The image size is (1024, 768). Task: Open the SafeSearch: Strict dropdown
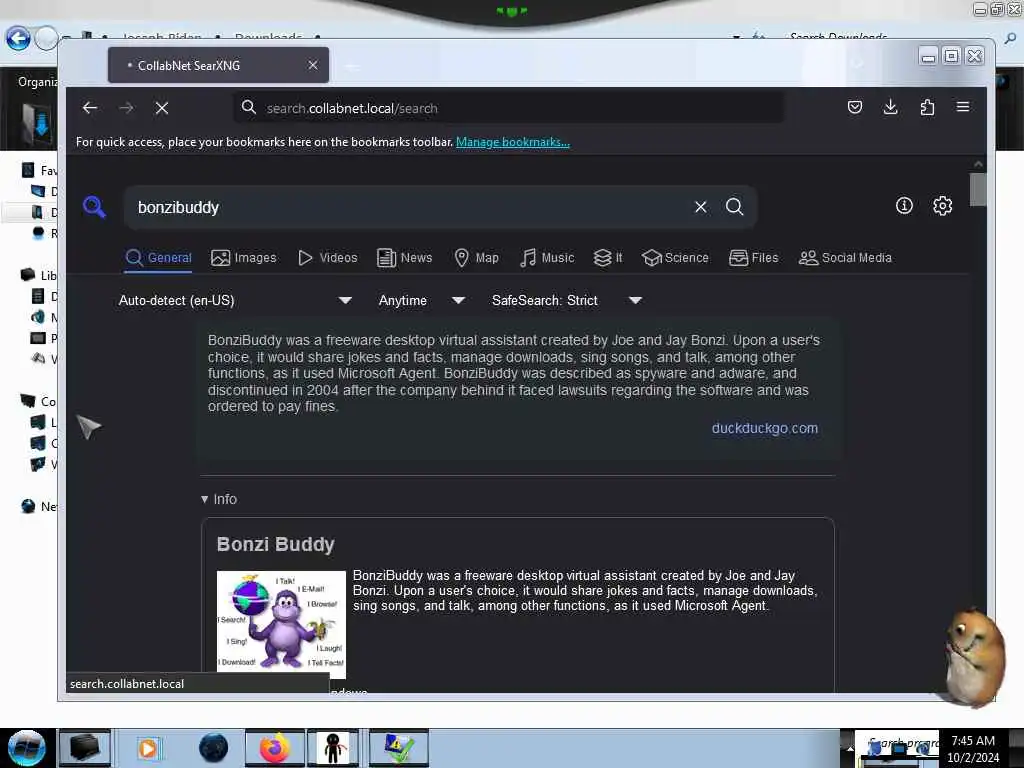pos(567,300)
